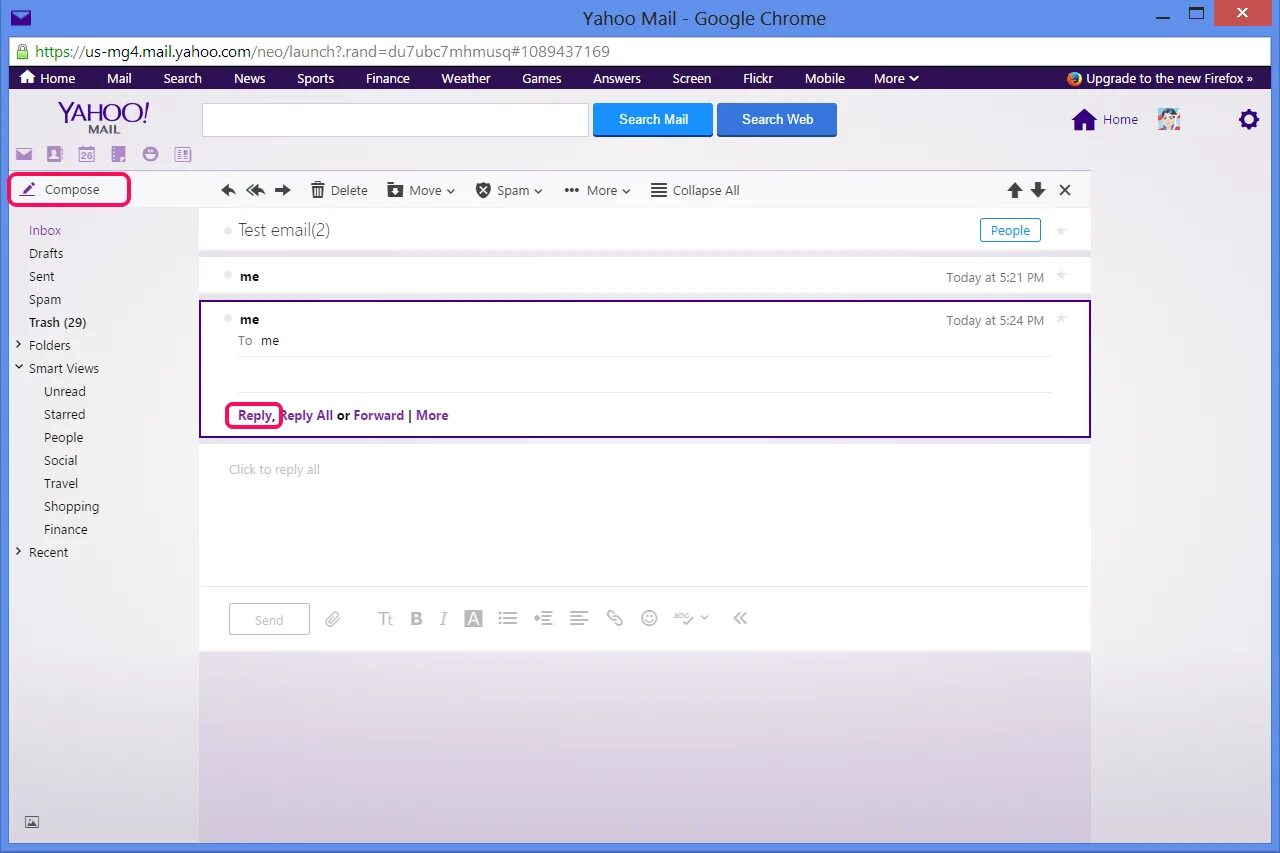The width and height of the screenshot is (1280, 853).
Task: Expand the Folders section
Action: (x=19, y=345)
